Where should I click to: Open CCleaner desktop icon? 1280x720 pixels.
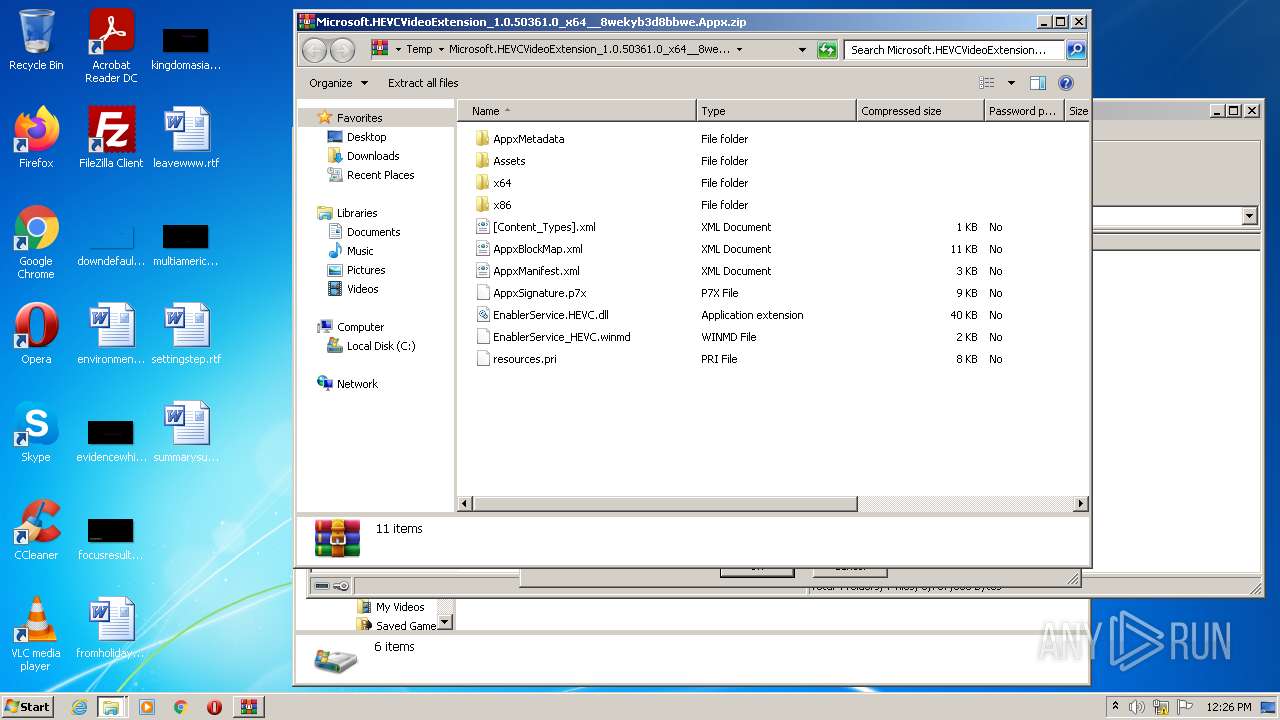coord(36,529)
